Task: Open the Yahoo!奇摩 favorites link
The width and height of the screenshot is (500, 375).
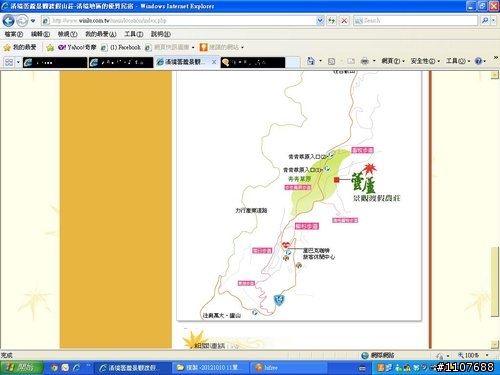Action: click(77, 47)
